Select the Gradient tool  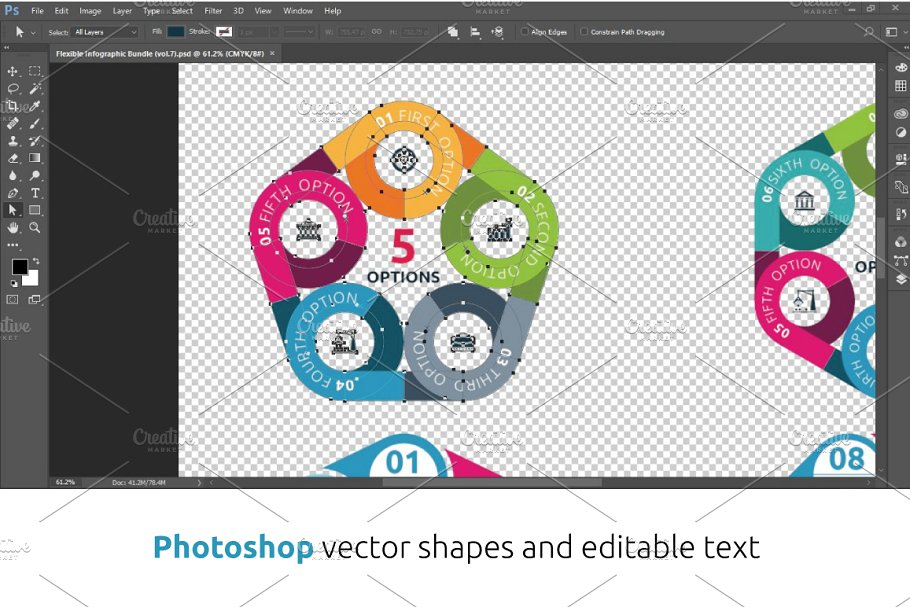pos(34,157)
